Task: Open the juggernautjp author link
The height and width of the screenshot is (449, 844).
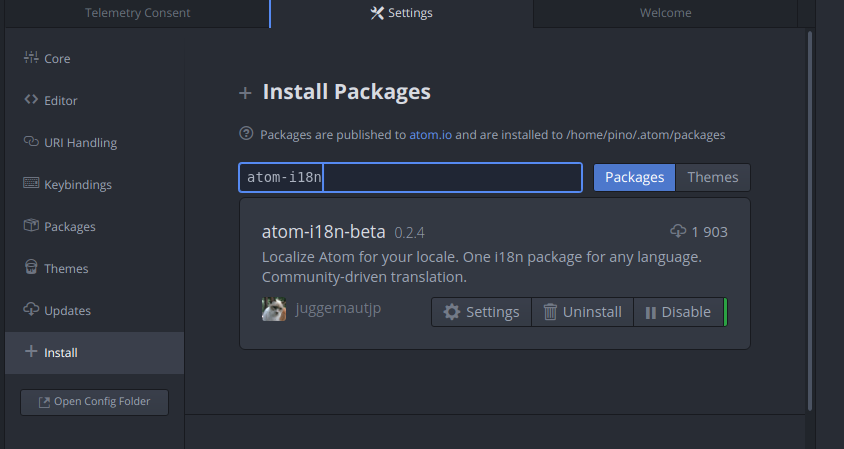Action: [x=338, y=308]
